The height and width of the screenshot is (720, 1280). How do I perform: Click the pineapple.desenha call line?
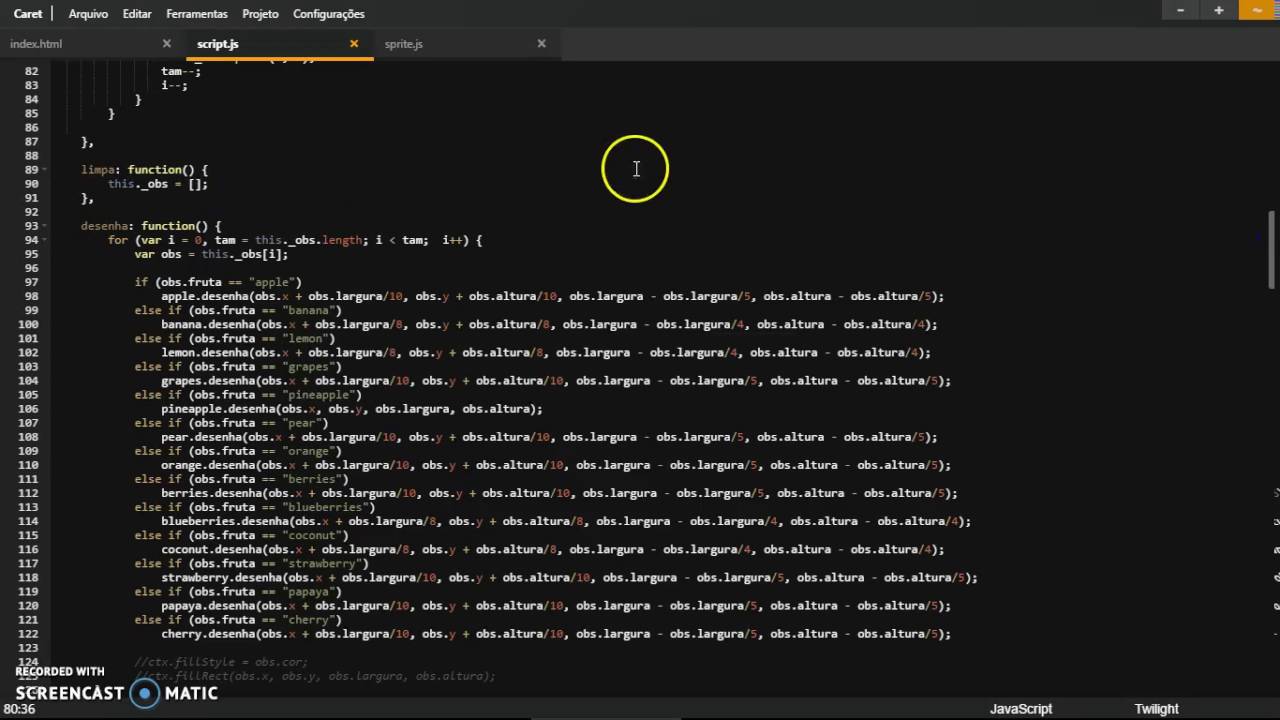coord(352,409)
